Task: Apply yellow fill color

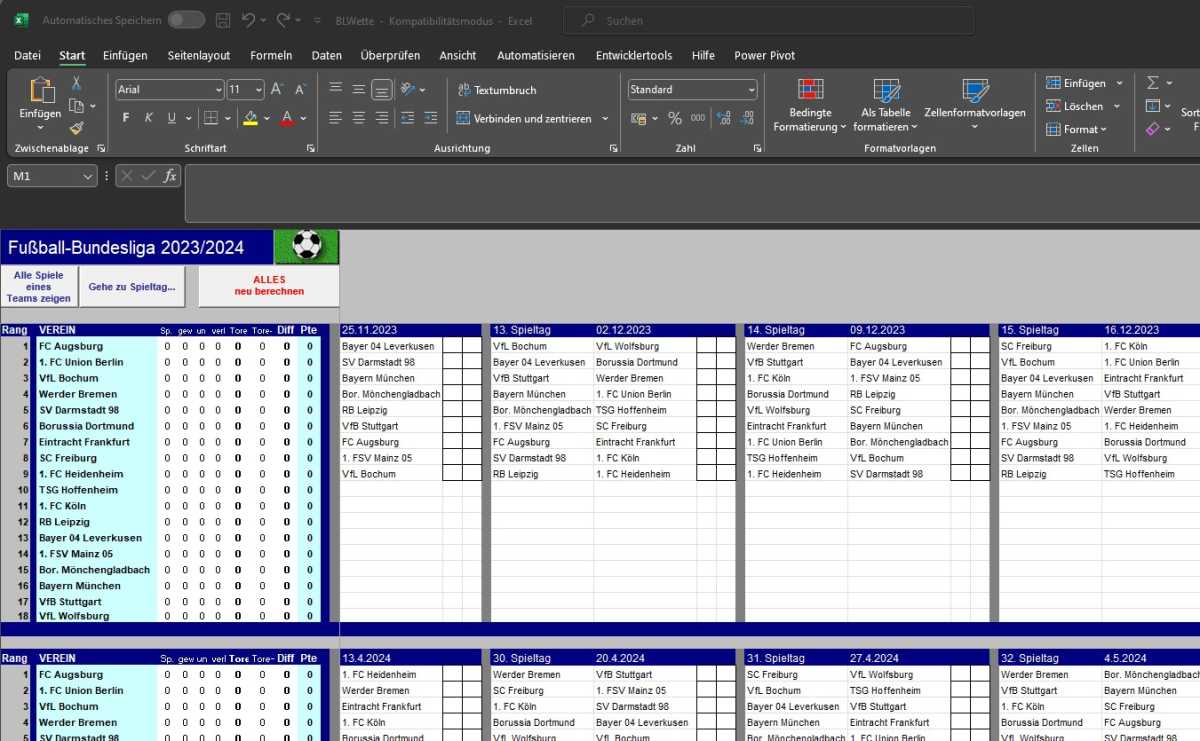Action: [x=250, y=118]
